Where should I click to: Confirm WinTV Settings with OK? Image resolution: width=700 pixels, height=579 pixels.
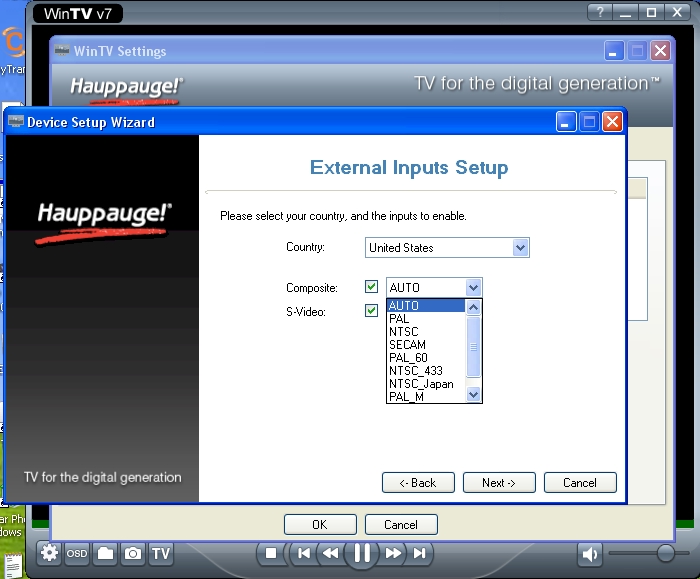coord(320,525)
